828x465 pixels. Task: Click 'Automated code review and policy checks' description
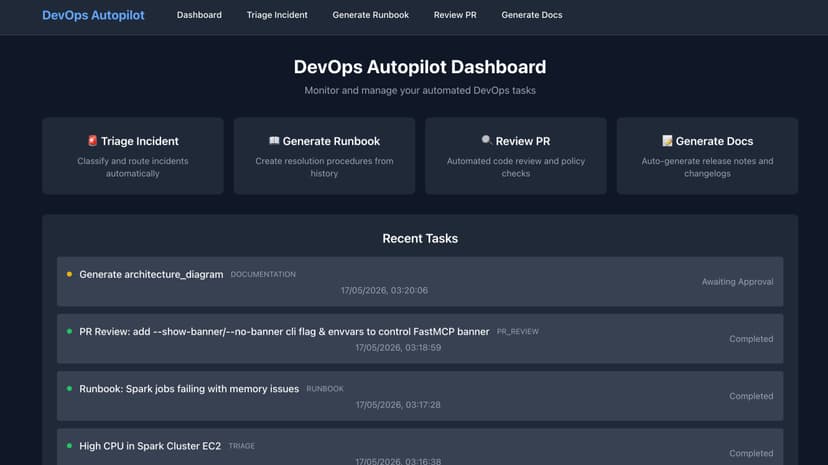click(516, 167)
